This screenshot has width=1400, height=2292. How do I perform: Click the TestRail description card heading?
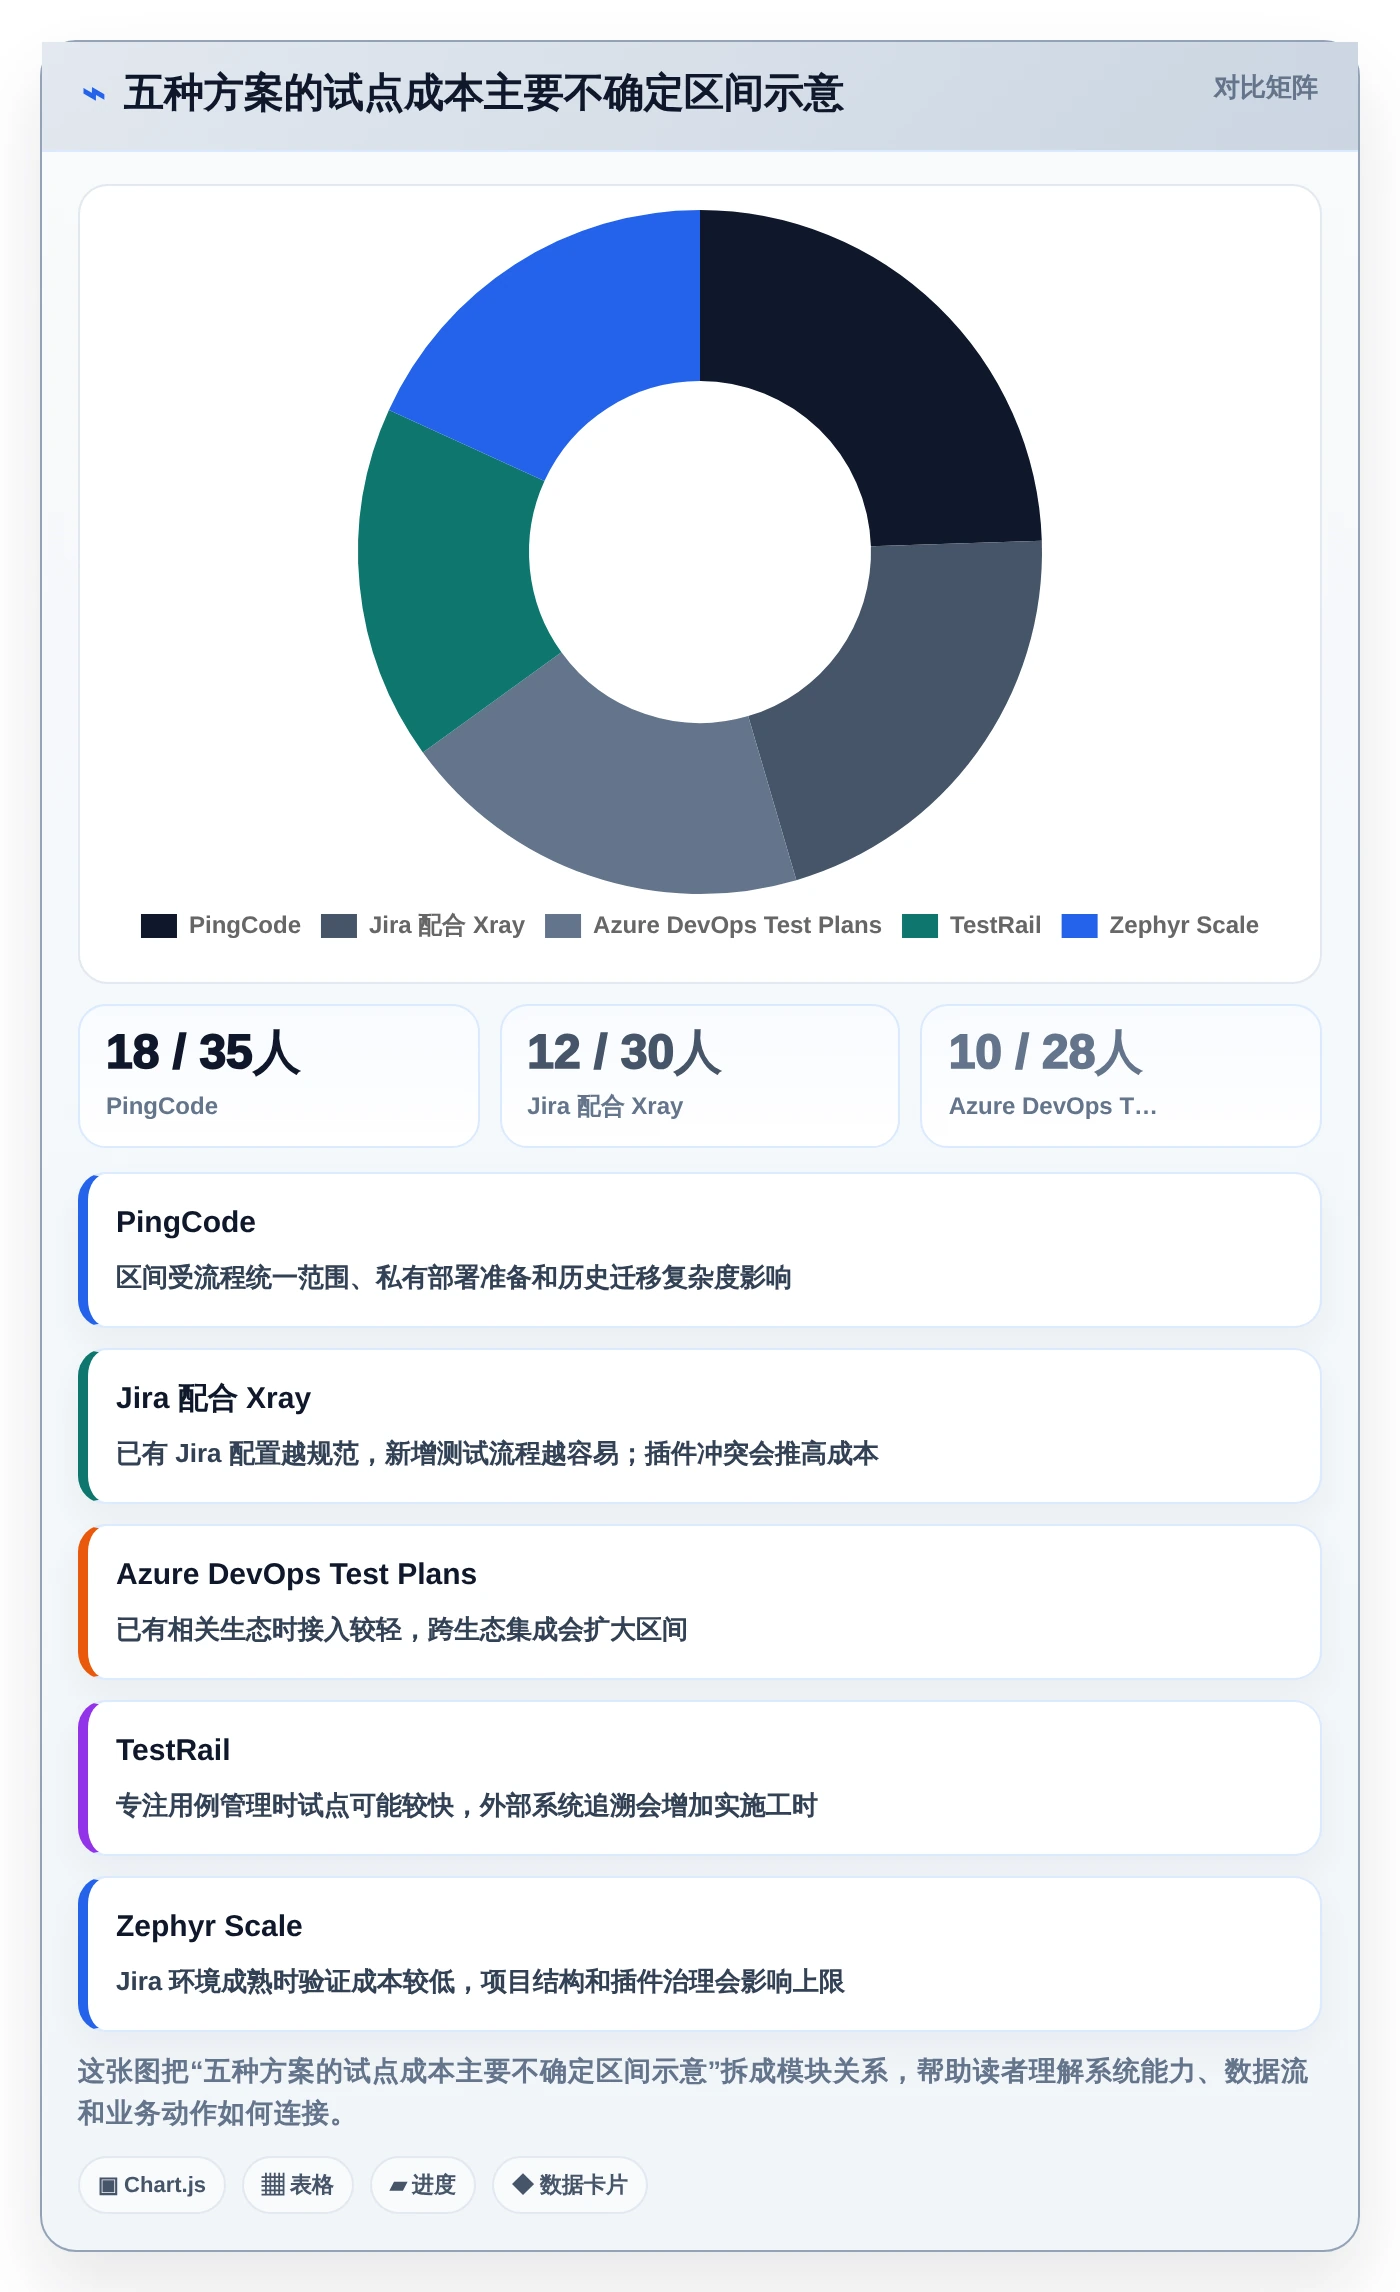click(173, 1750)
